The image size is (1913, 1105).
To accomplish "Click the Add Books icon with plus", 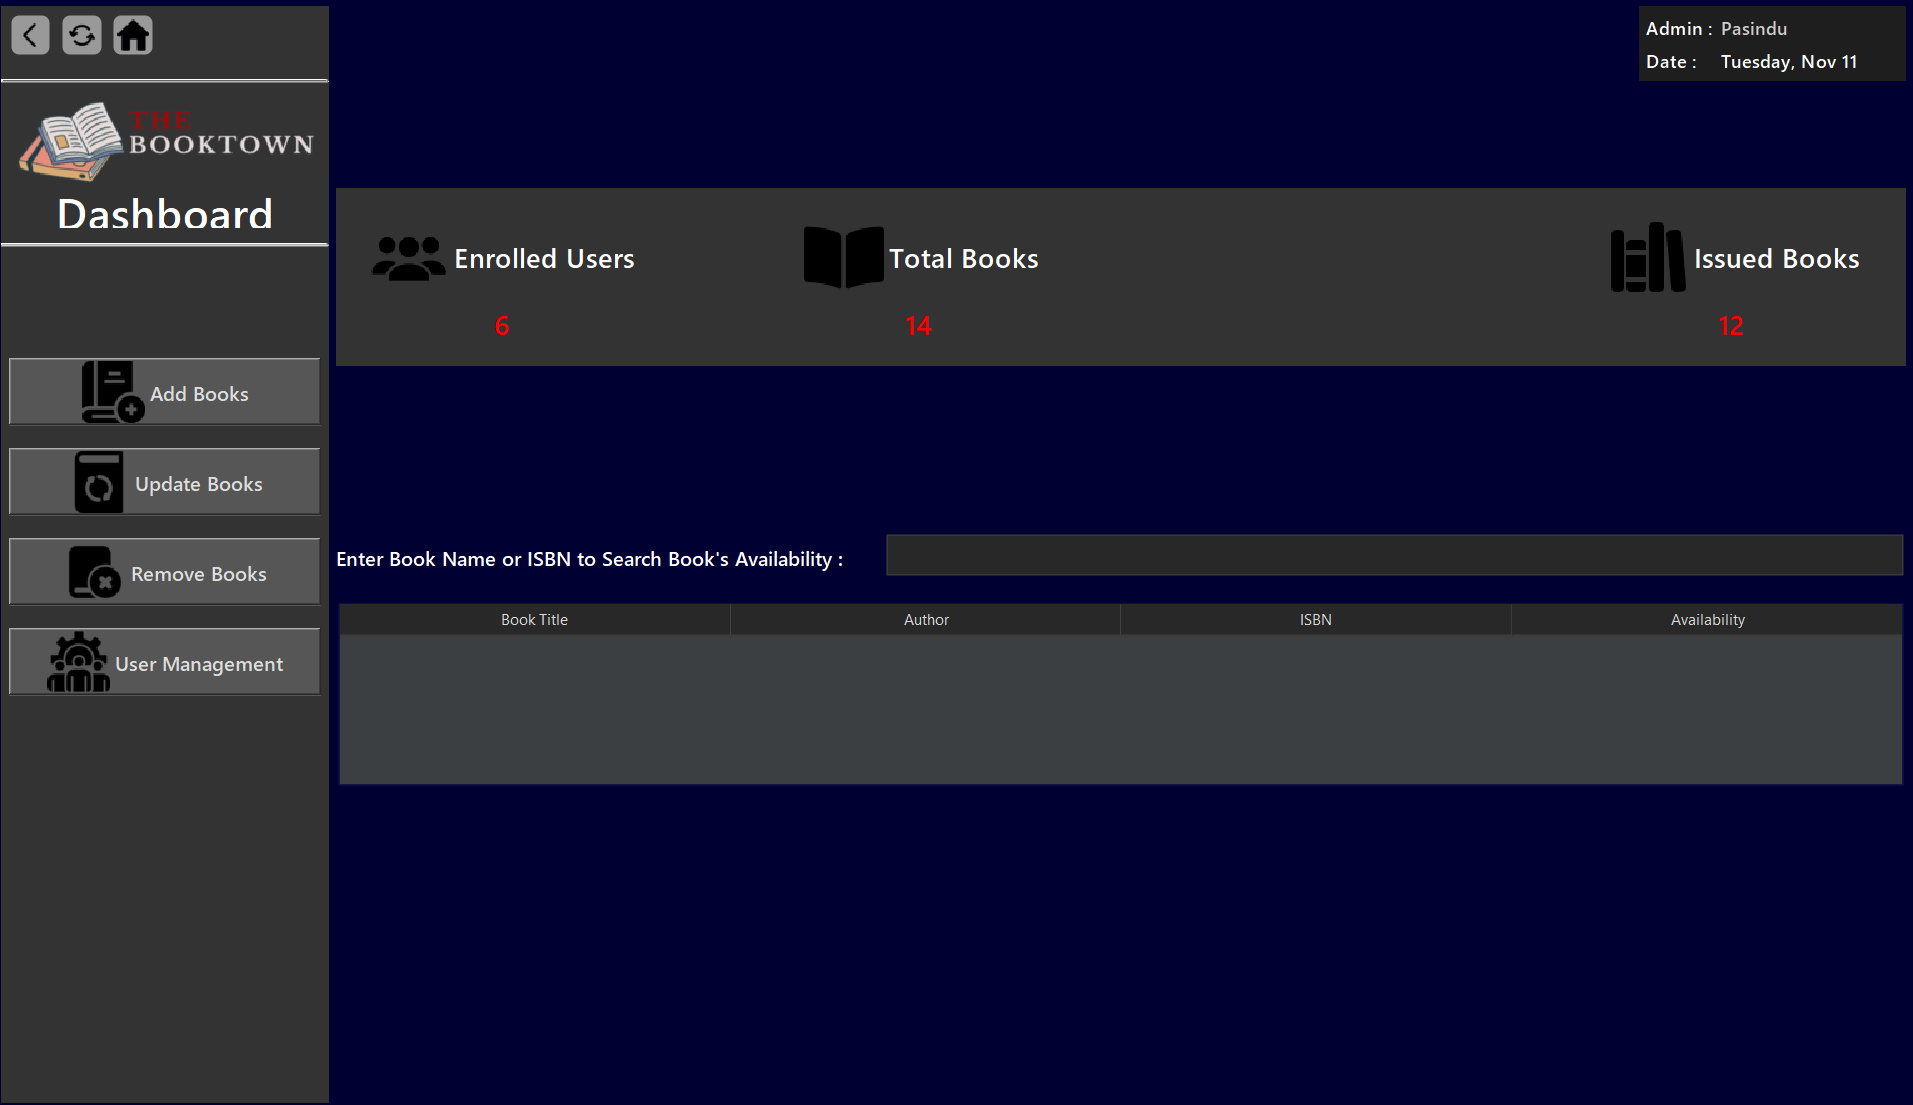I will point(112,392).
